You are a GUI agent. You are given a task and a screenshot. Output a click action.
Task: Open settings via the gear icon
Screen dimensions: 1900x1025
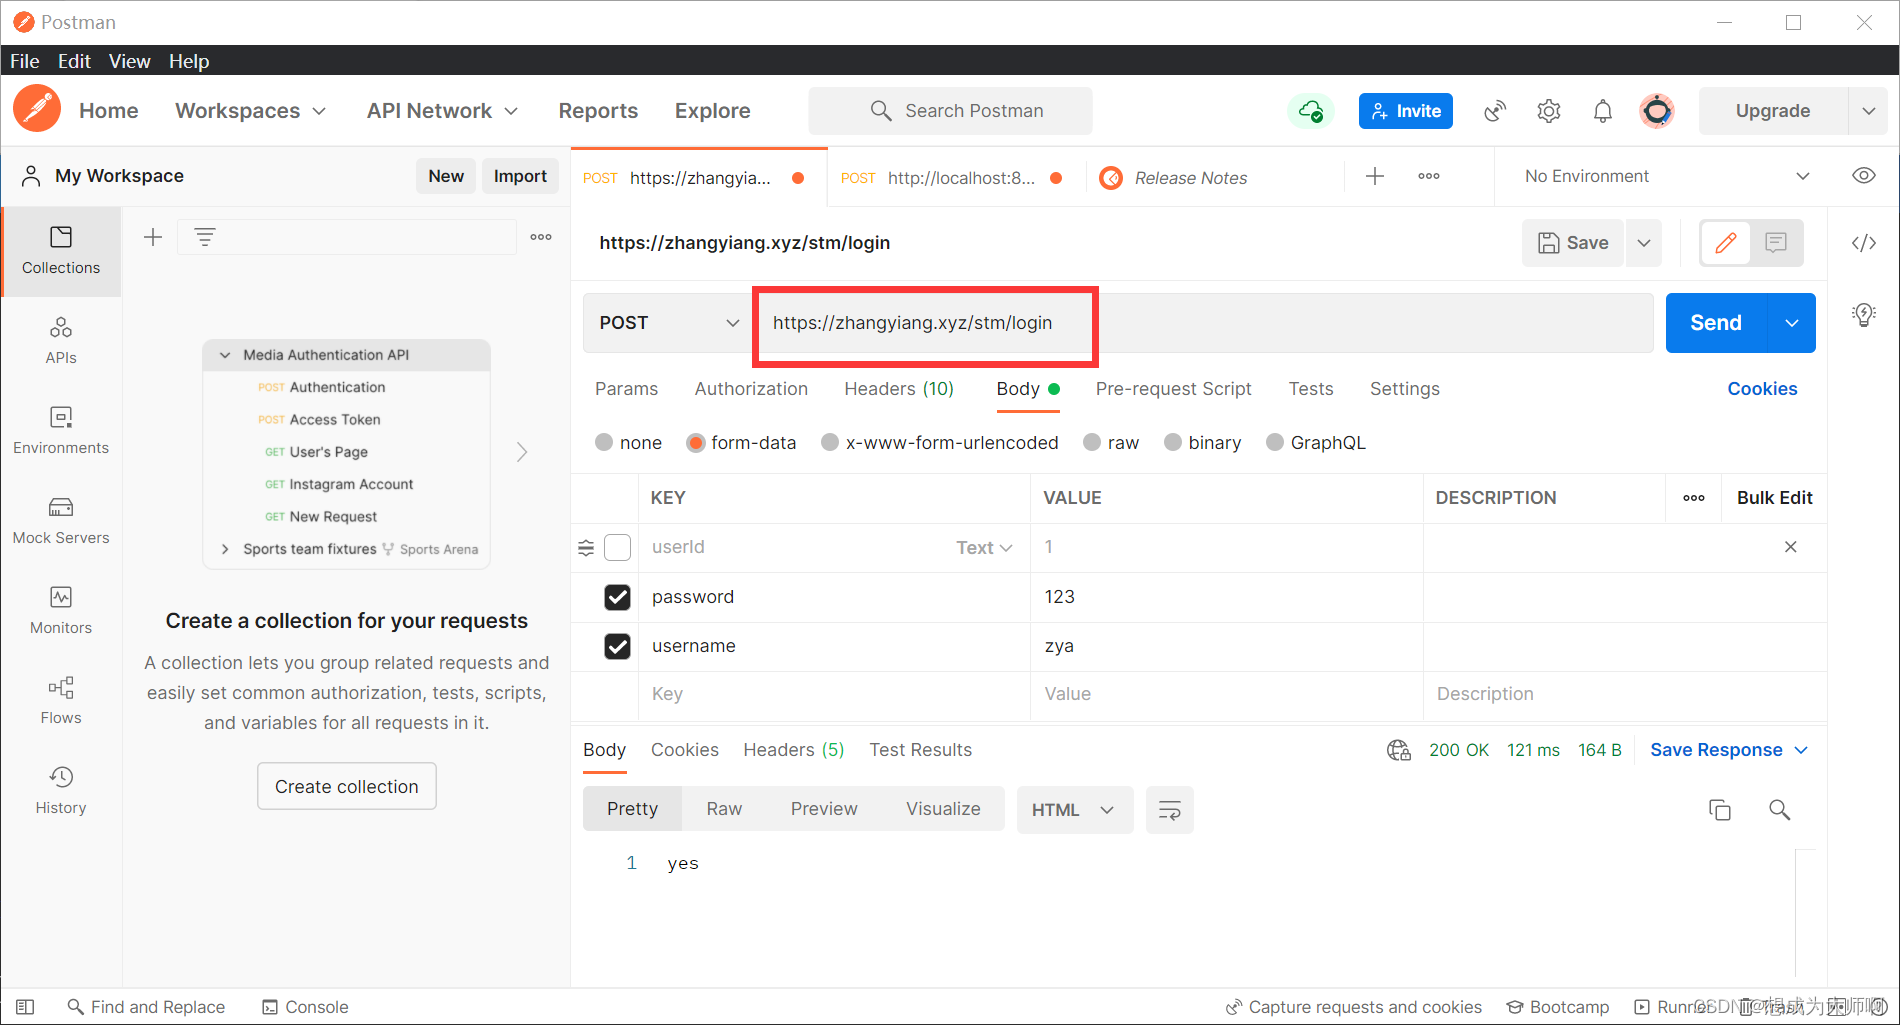[1549, 111]
